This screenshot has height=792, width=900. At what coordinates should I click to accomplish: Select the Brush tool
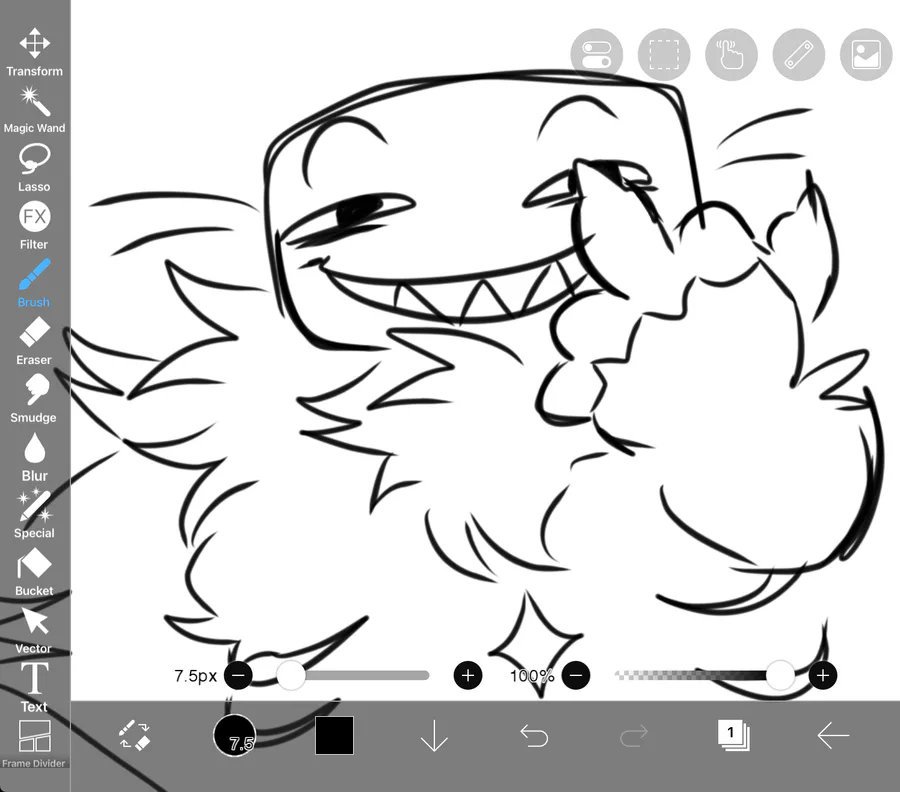coord(34,283)
